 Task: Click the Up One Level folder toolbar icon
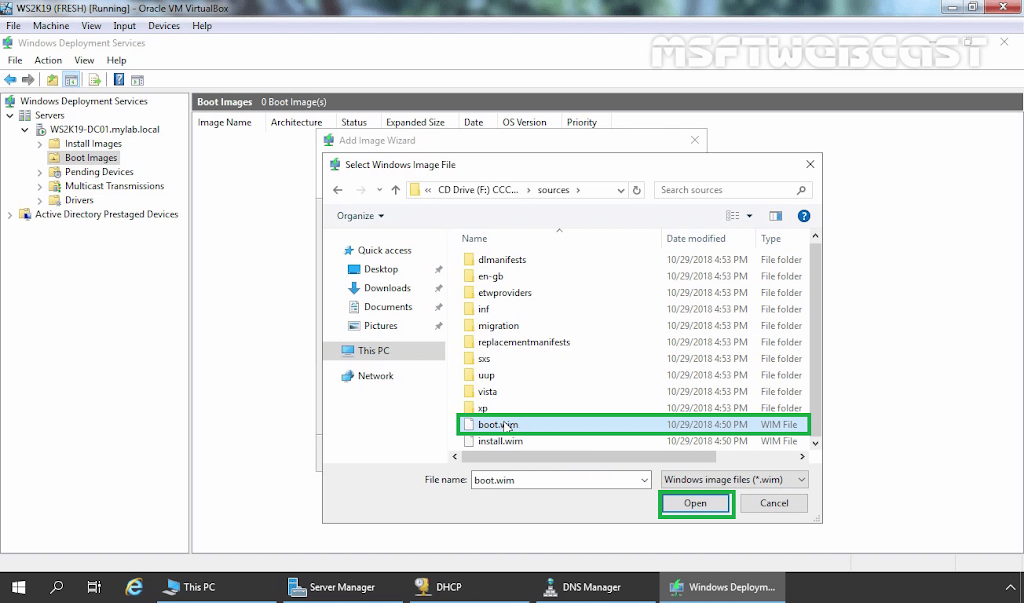click(52, 80)
